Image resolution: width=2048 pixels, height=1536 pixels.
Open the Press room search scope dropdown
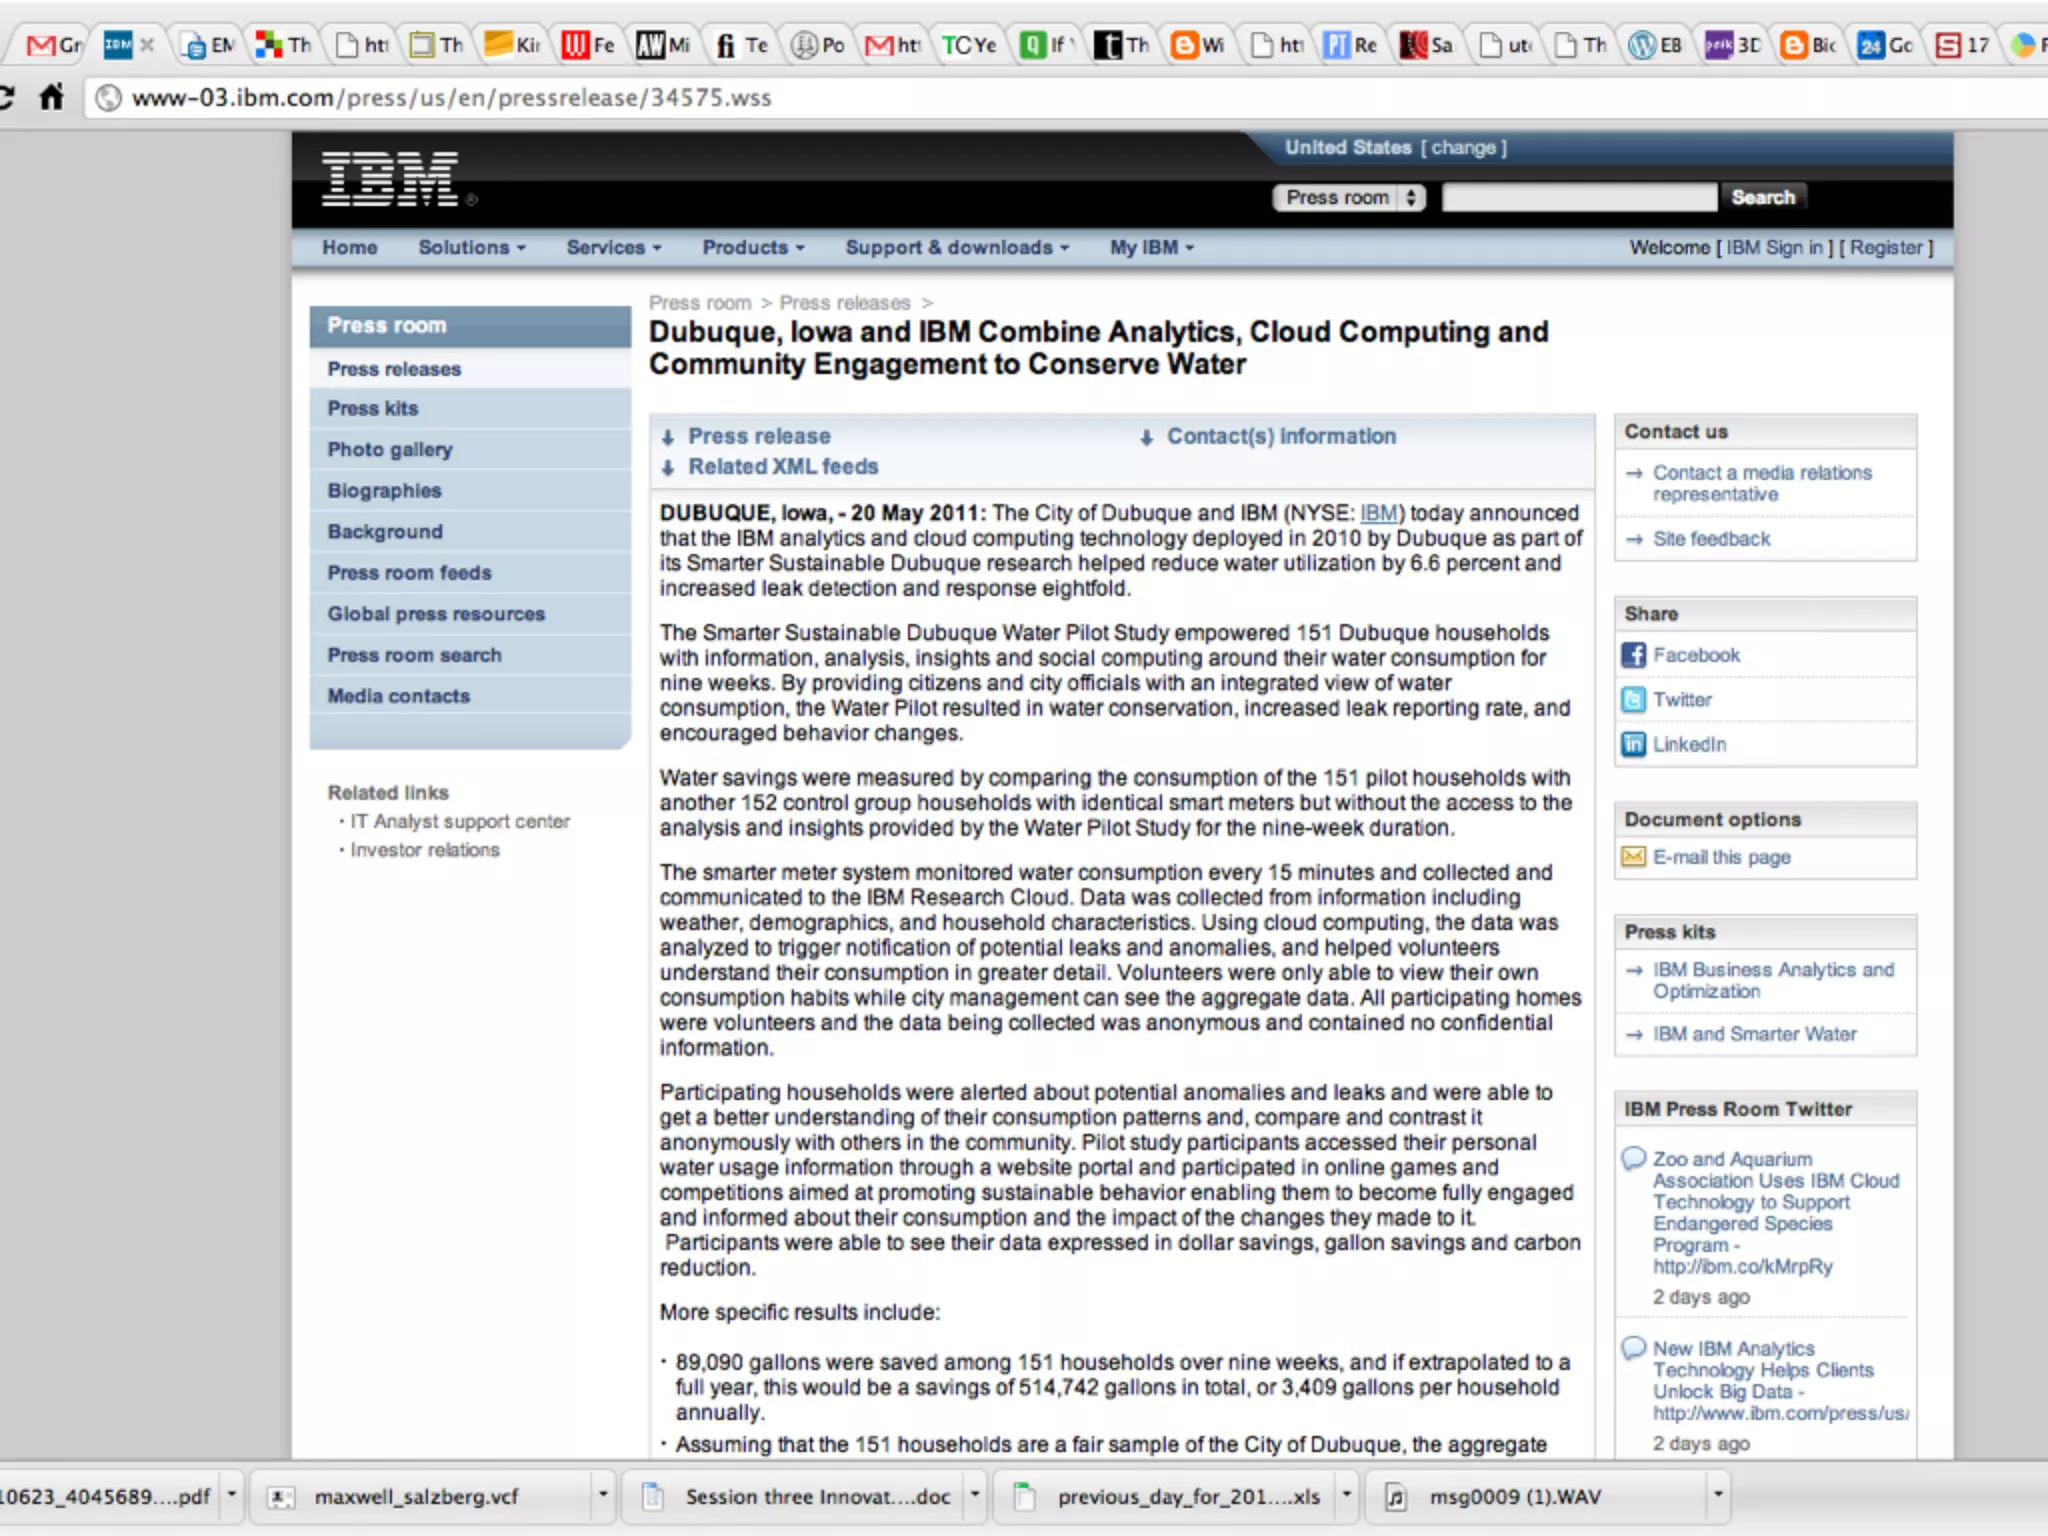pyautogui.click(x=1348, y=198)
